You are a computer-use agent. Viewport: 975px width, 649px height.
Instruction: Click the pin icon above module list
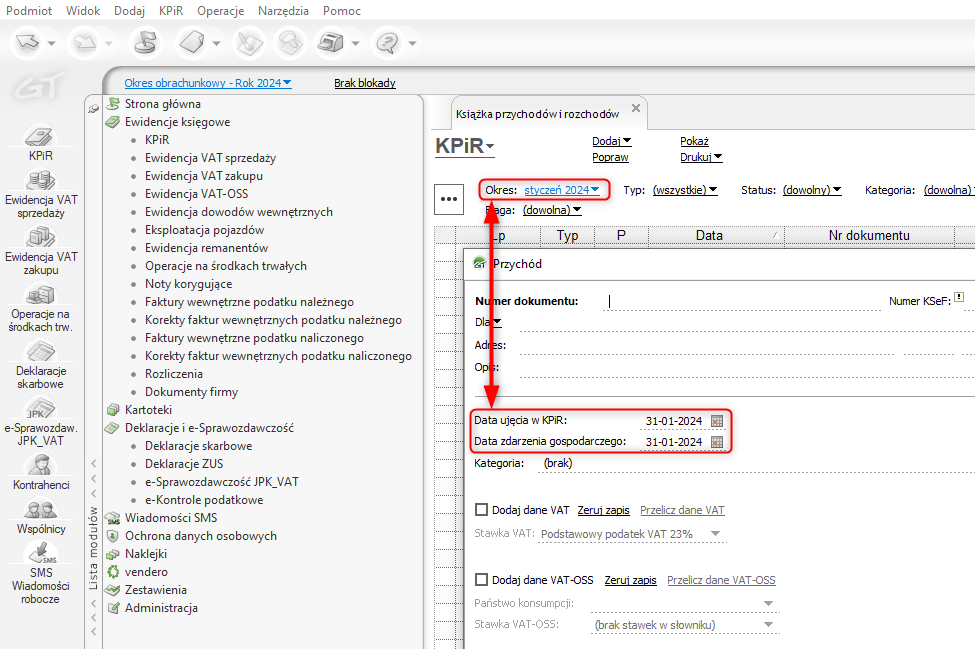[x=93, y=109]
